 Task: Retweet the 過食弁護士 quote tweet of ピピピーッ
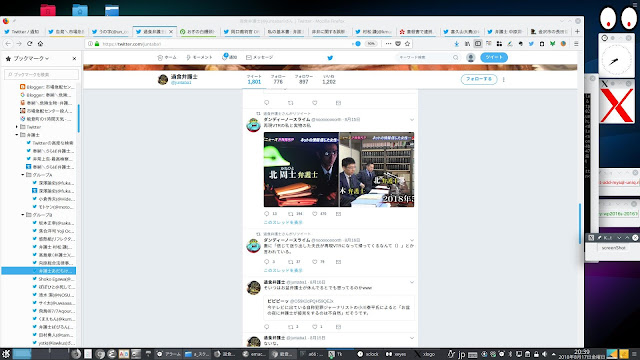click(x=291, y=327)
